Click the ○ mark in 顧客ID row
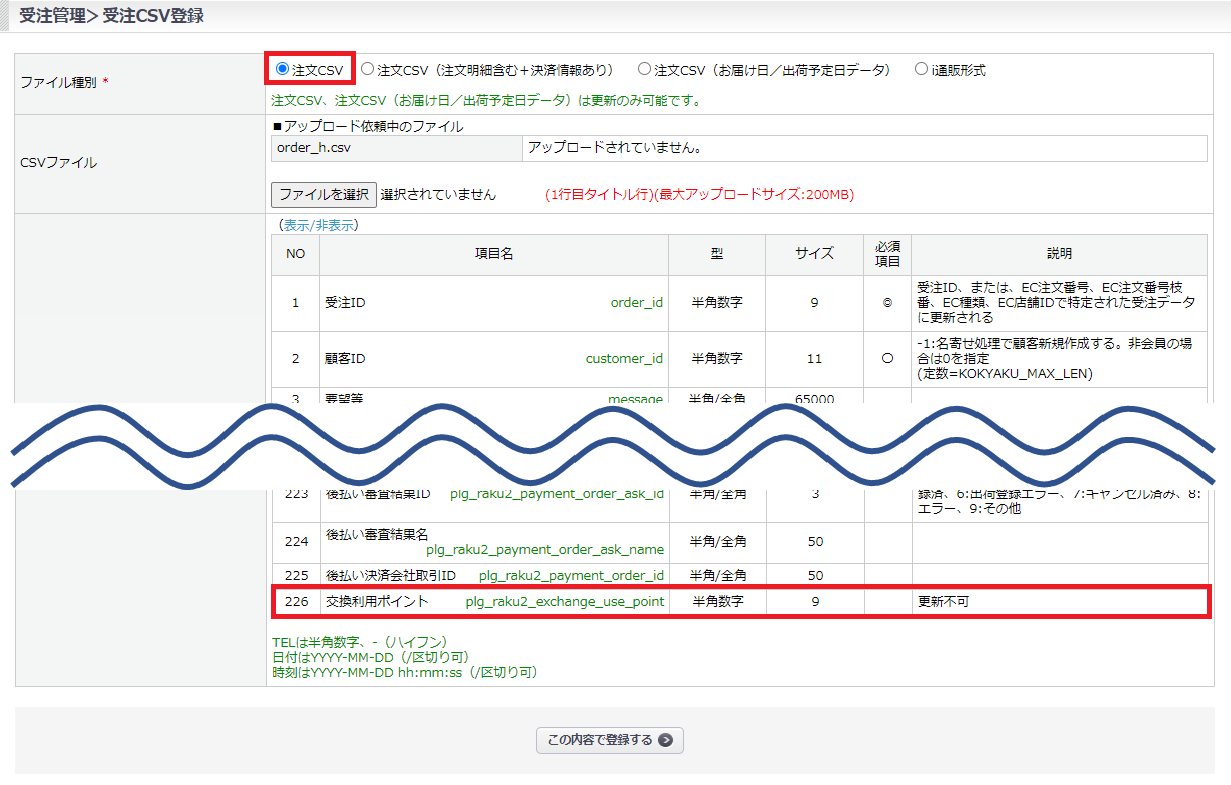The image size is (1231, 785). (x=887, y=358)
